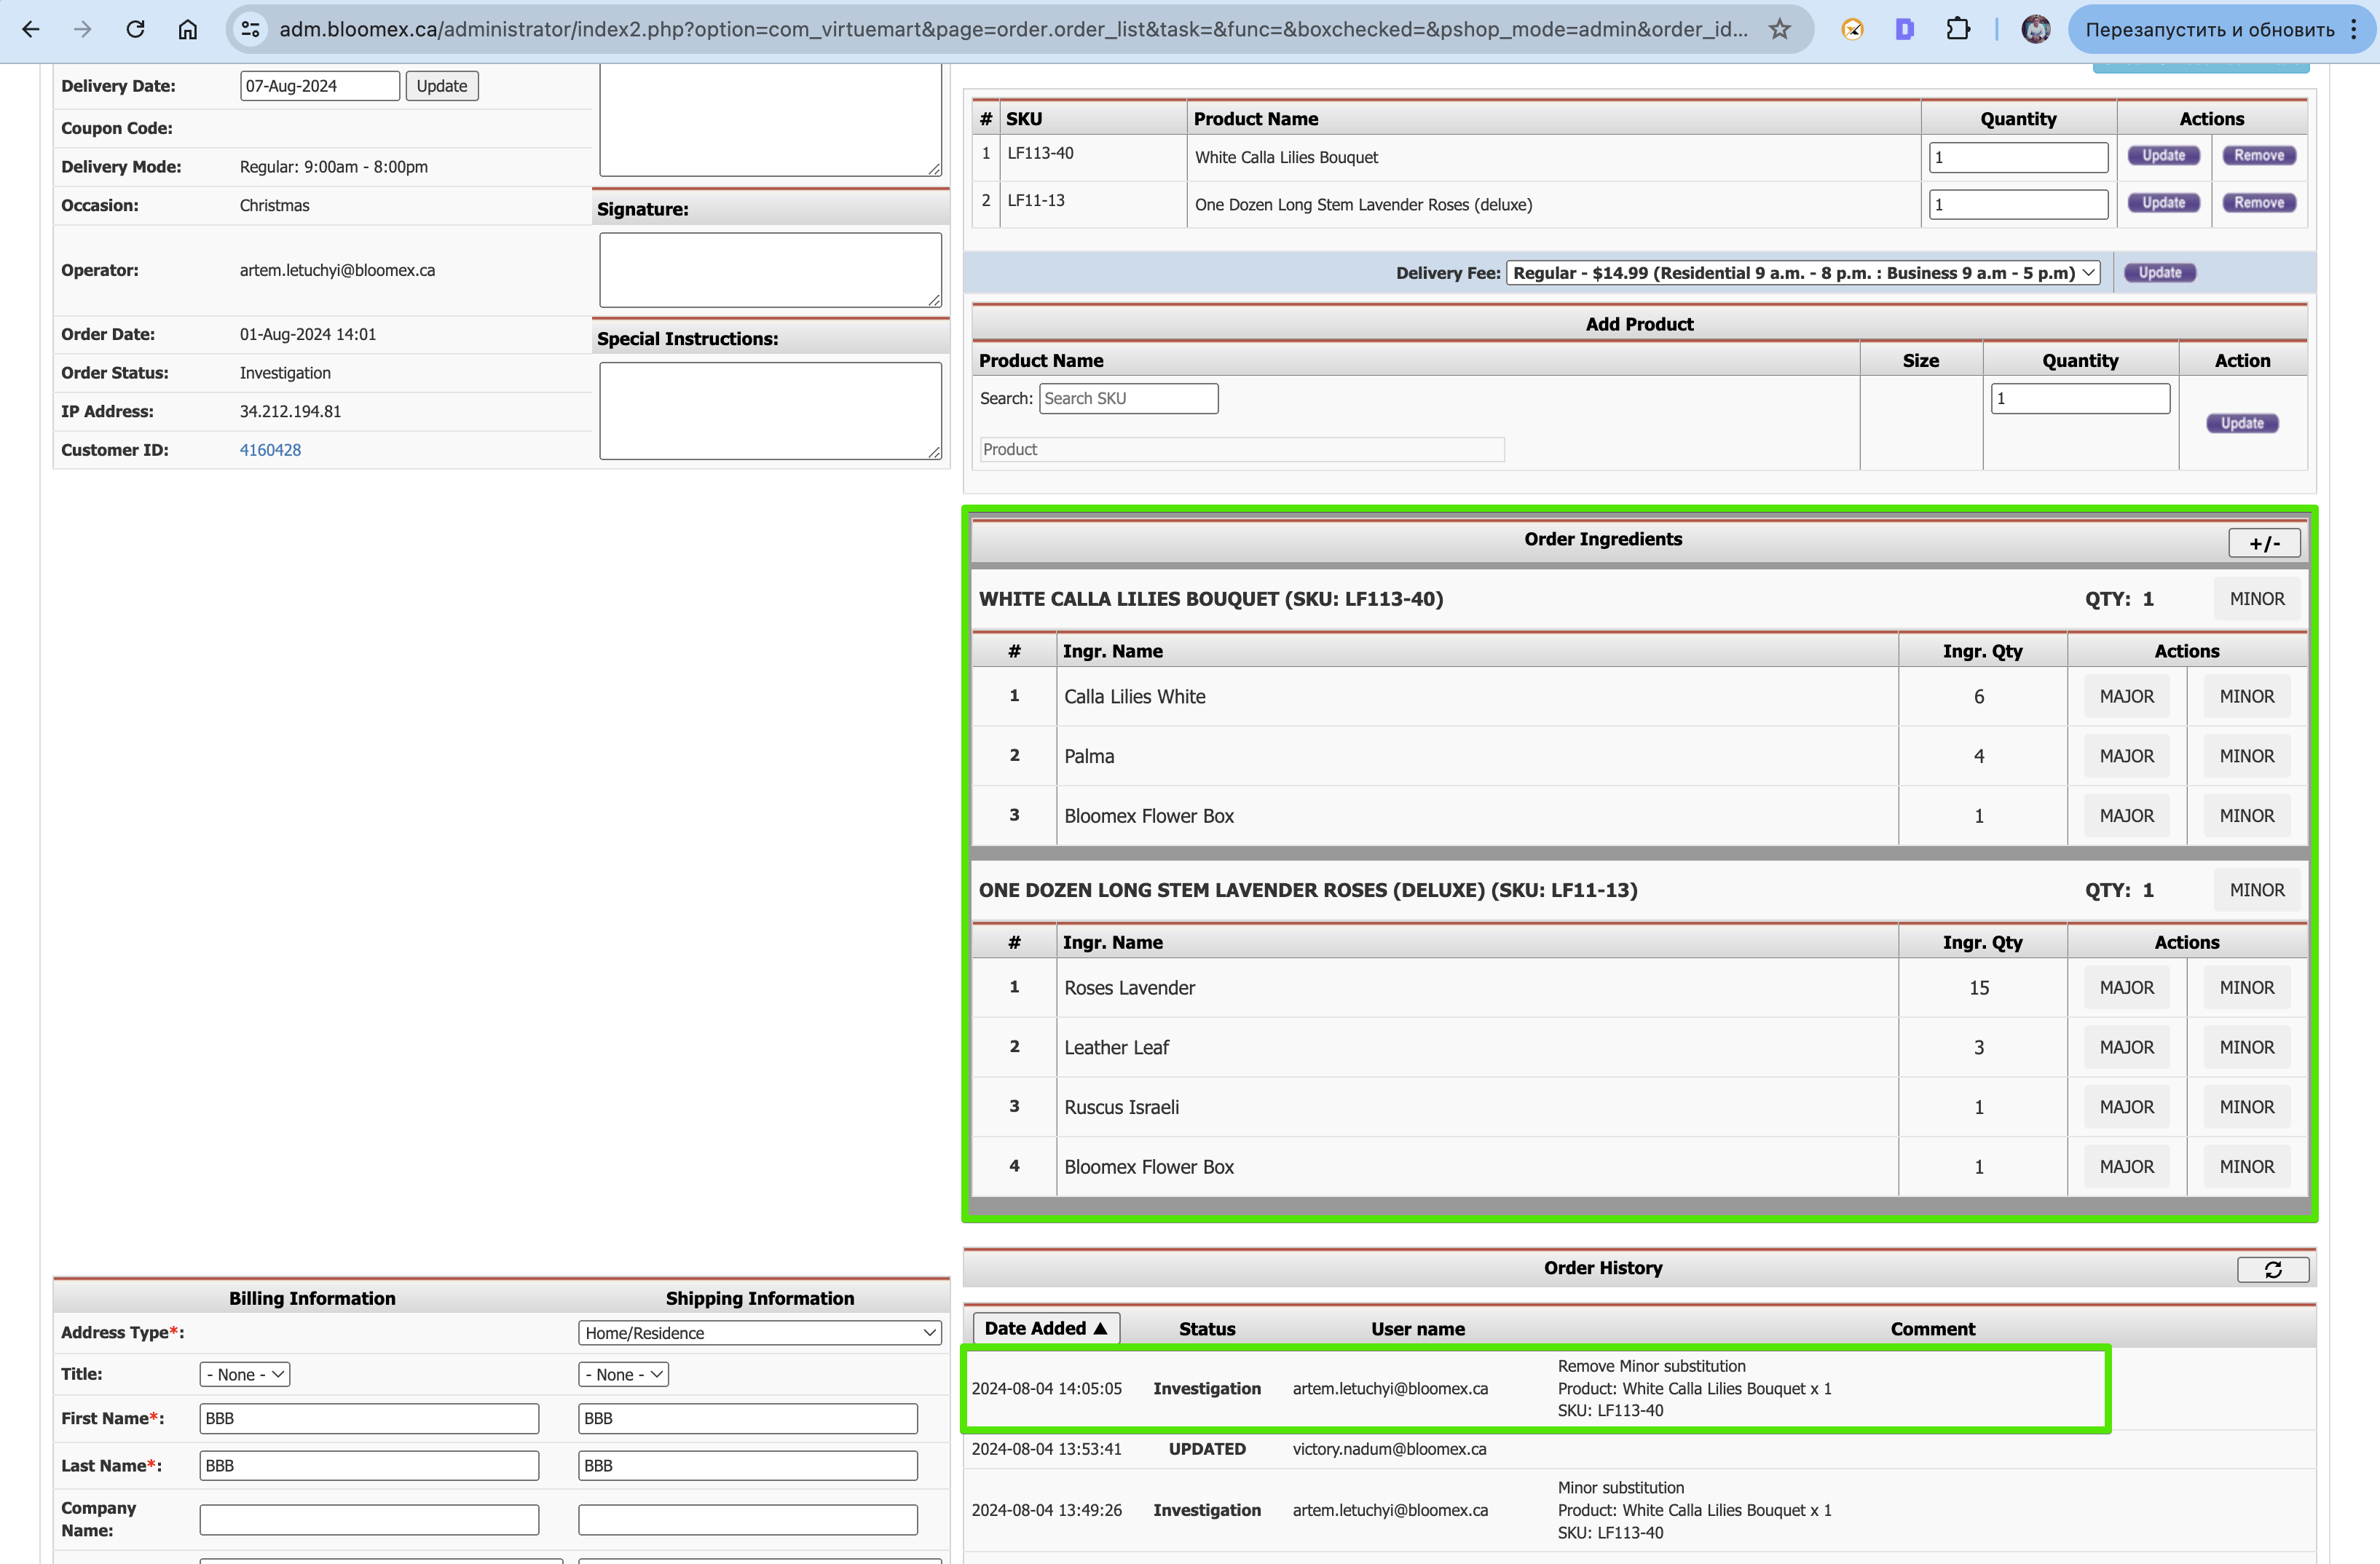Open the browser extensions puzzle icon
The width and height of the screenshot is (2380, 1564).
pyautogui.click(x=1958, y=30)
